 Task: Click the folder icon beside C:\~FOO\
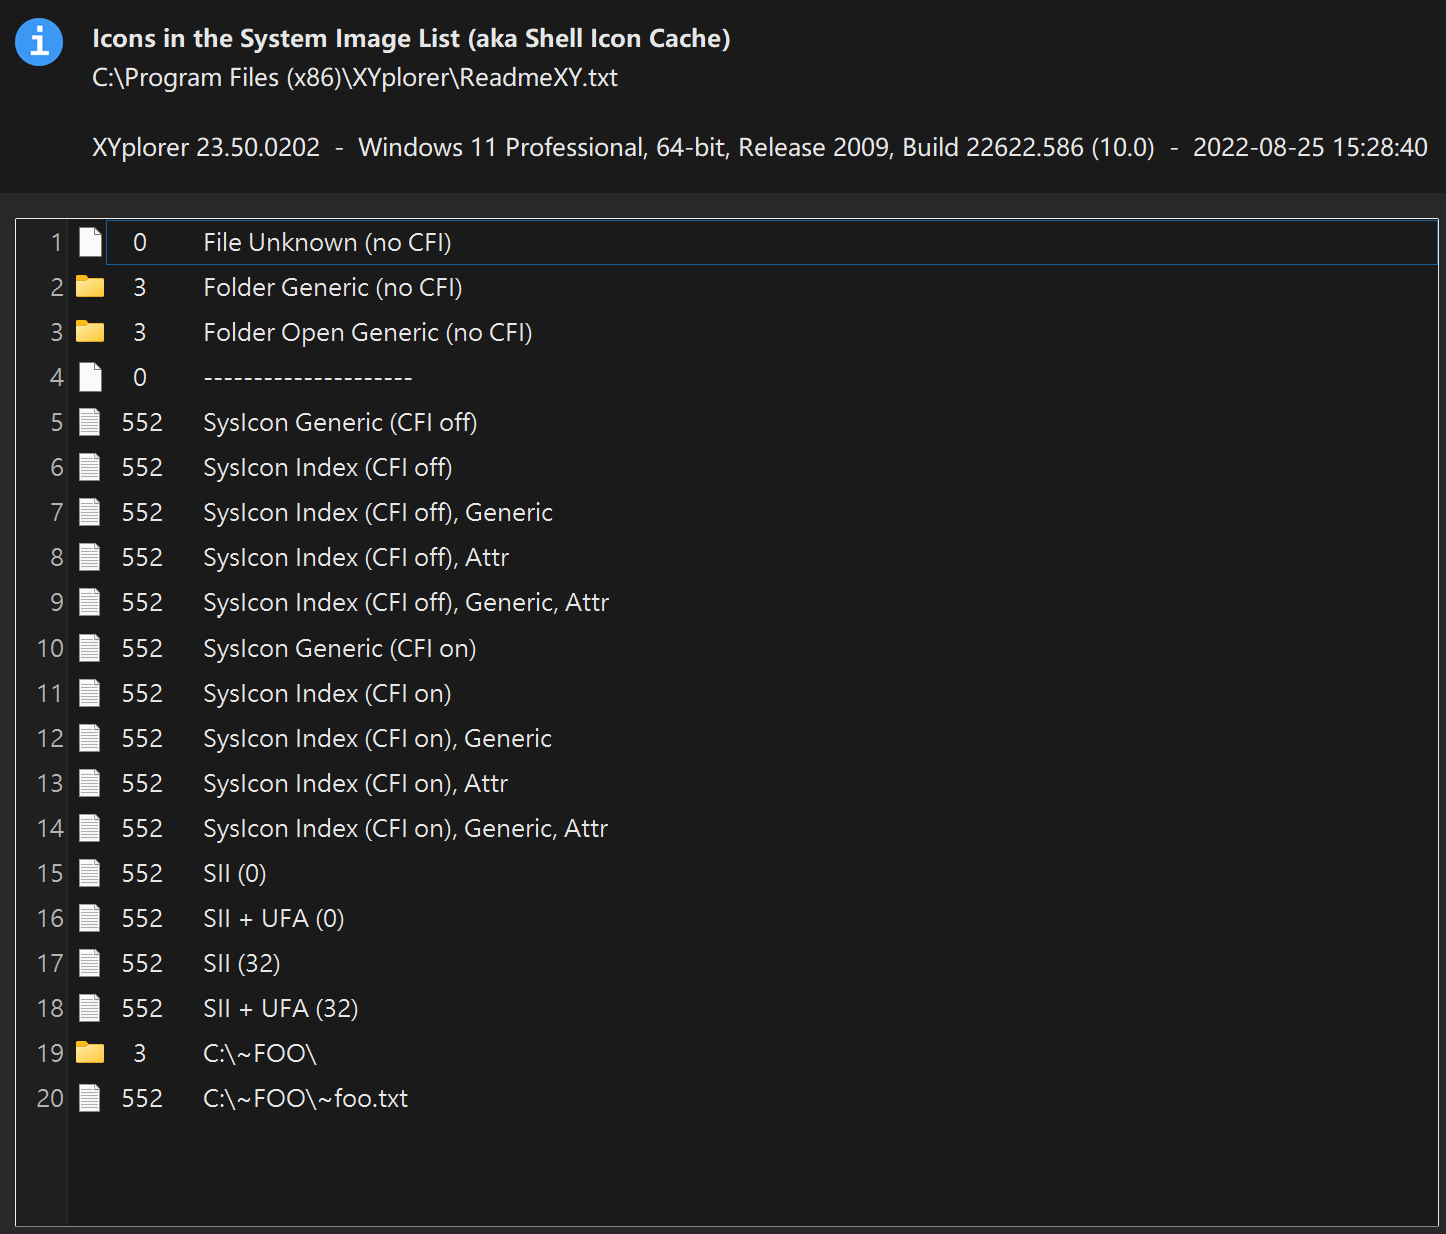[x=90, y=1053]
